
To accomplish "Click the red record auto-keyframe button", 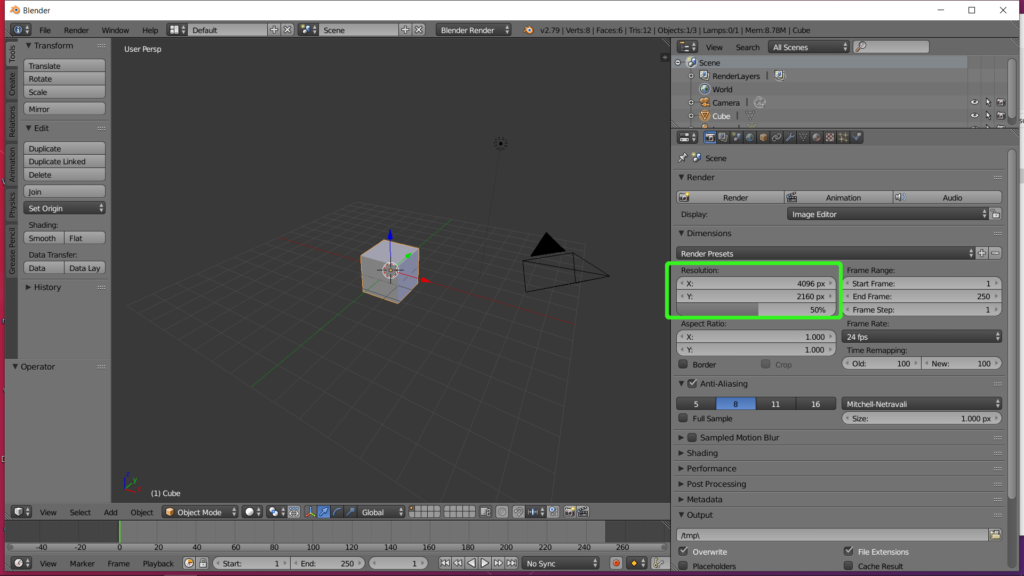I will click(616, 563).
